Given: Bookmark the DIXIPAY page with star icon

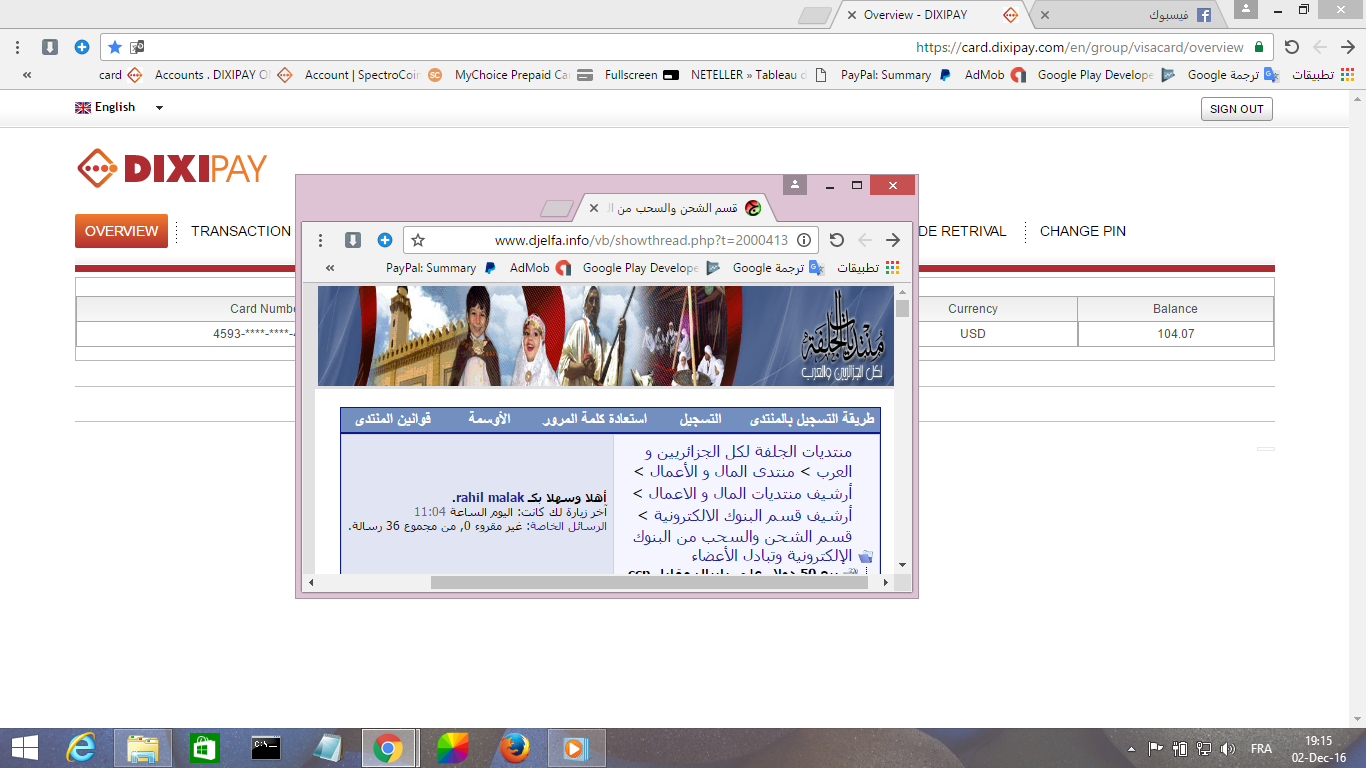Looking at the screenshot, I should tap(115, 47).
